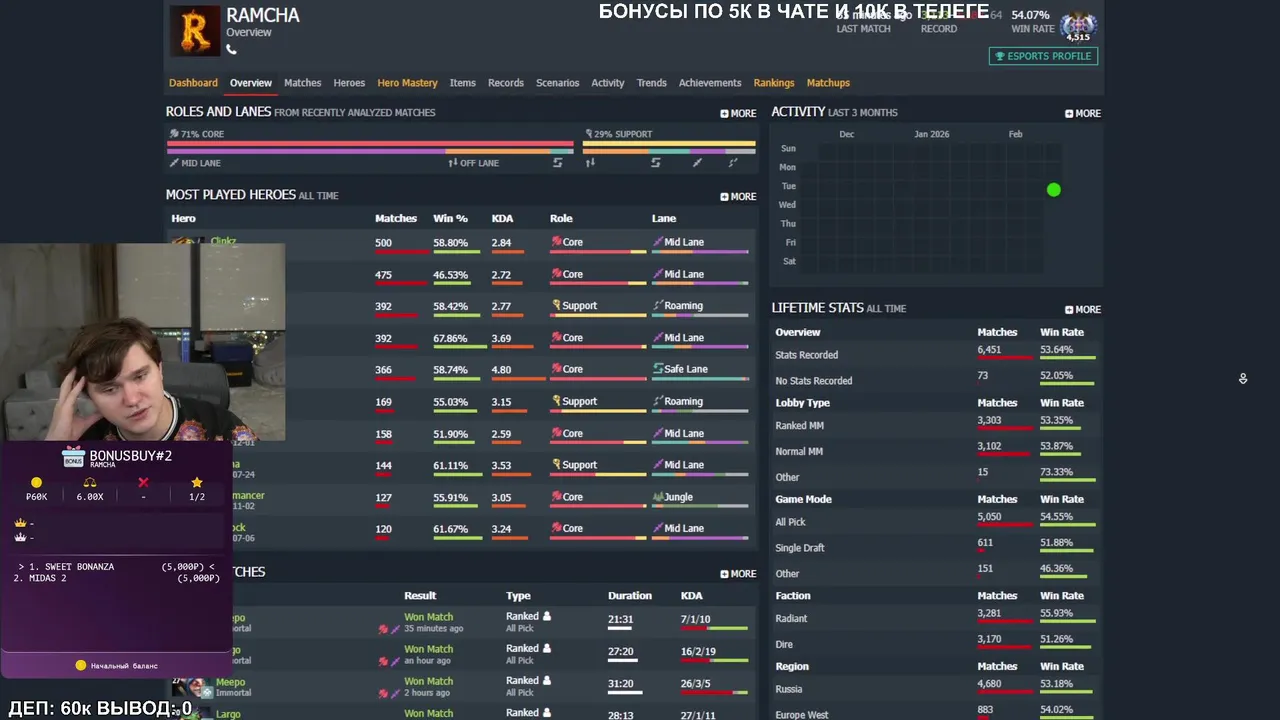Viewport: 1280px width, 720px height.
Task: Open the Dashboard tab
Action: 193,83
